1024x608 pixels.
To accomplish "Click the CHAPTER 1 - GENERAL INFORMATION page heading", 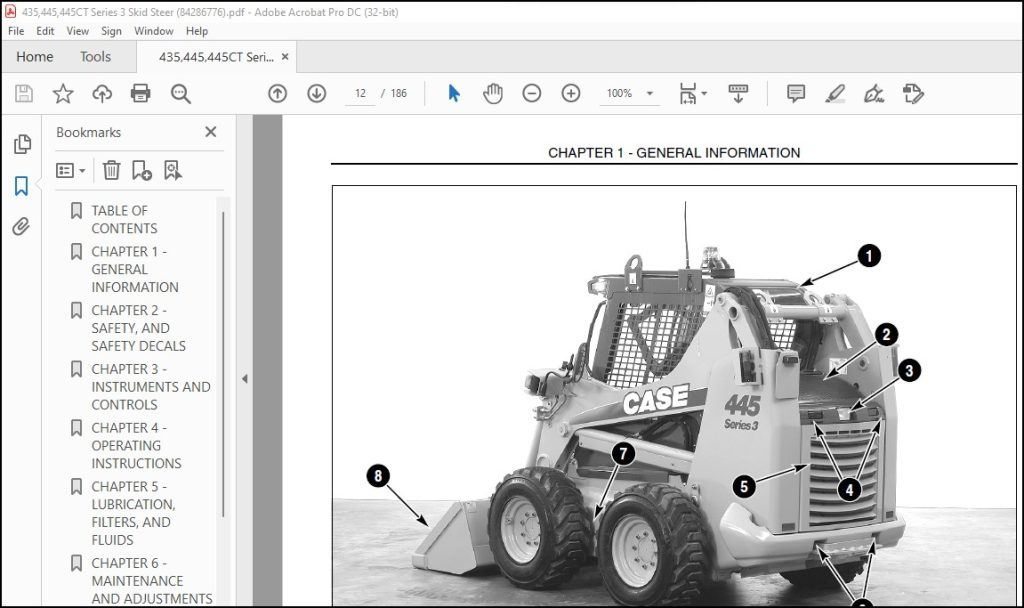I will [674, 153].
